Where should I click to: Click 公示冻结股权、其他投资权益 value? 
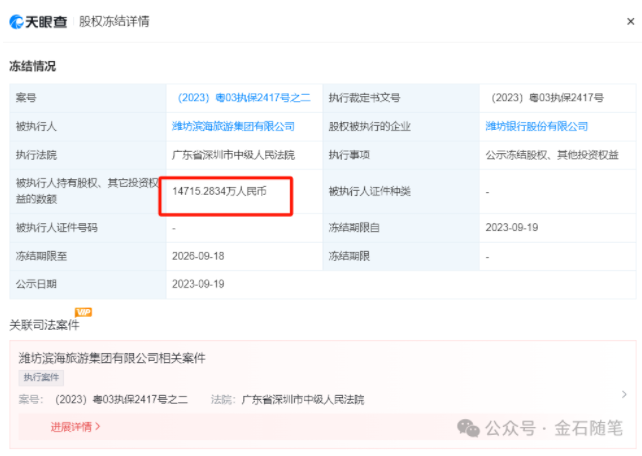[x=552, y=155]
